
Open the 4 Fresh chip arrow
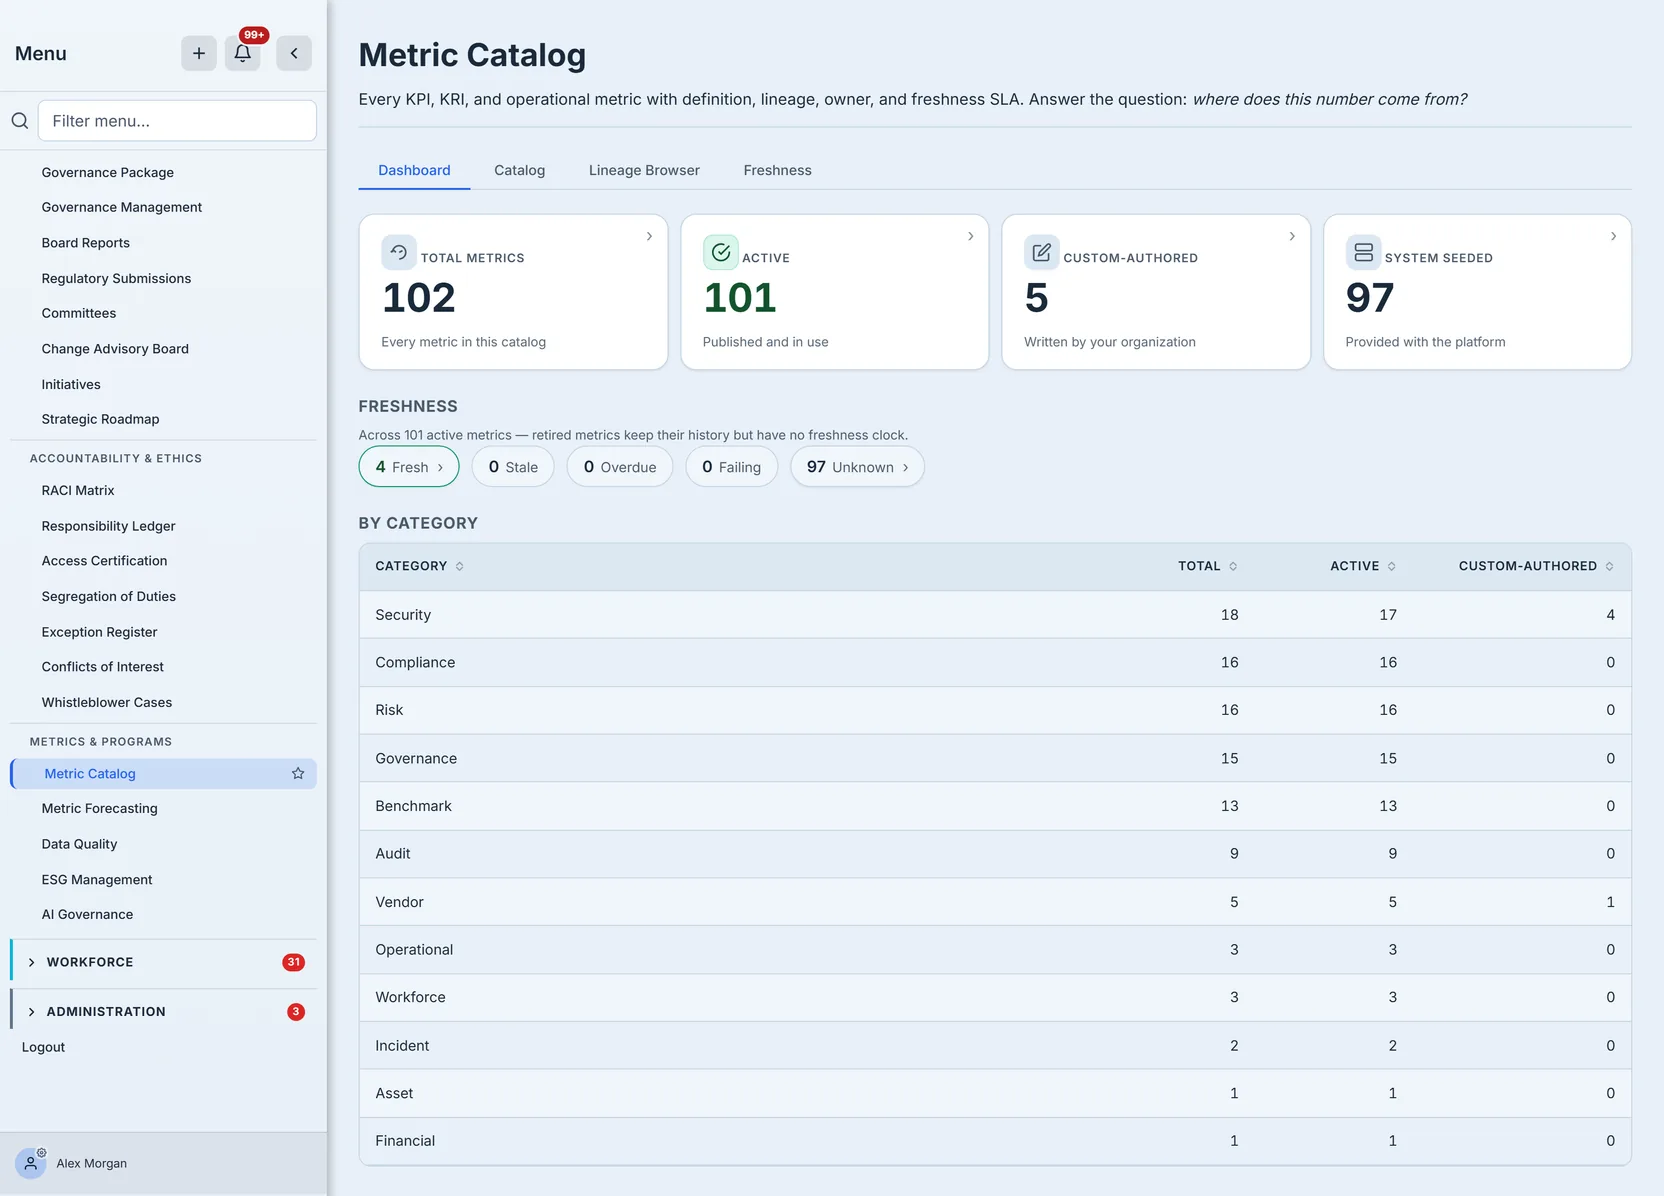coord(440,467)
